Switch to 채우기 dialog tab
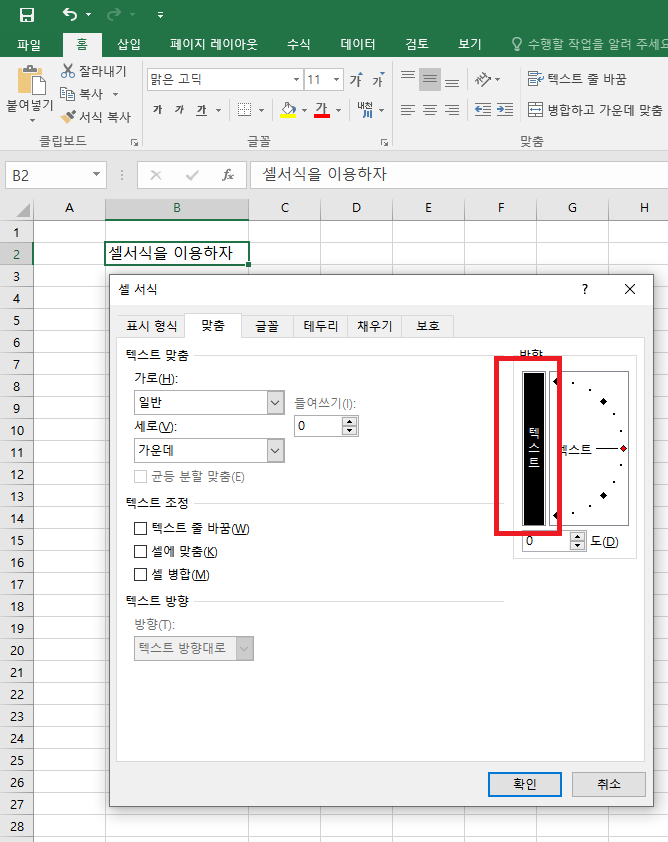 click(x=375, y=326)
